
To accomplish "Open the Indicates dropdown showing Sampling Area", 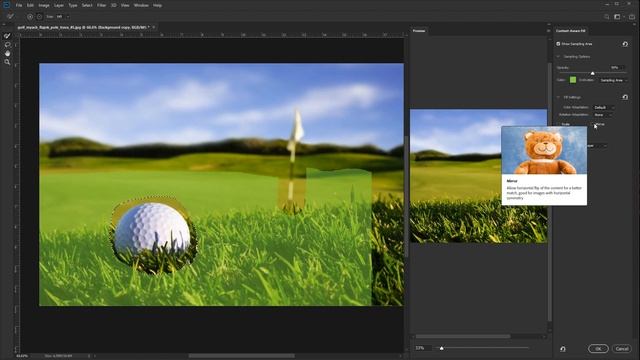I will [613, 80].
